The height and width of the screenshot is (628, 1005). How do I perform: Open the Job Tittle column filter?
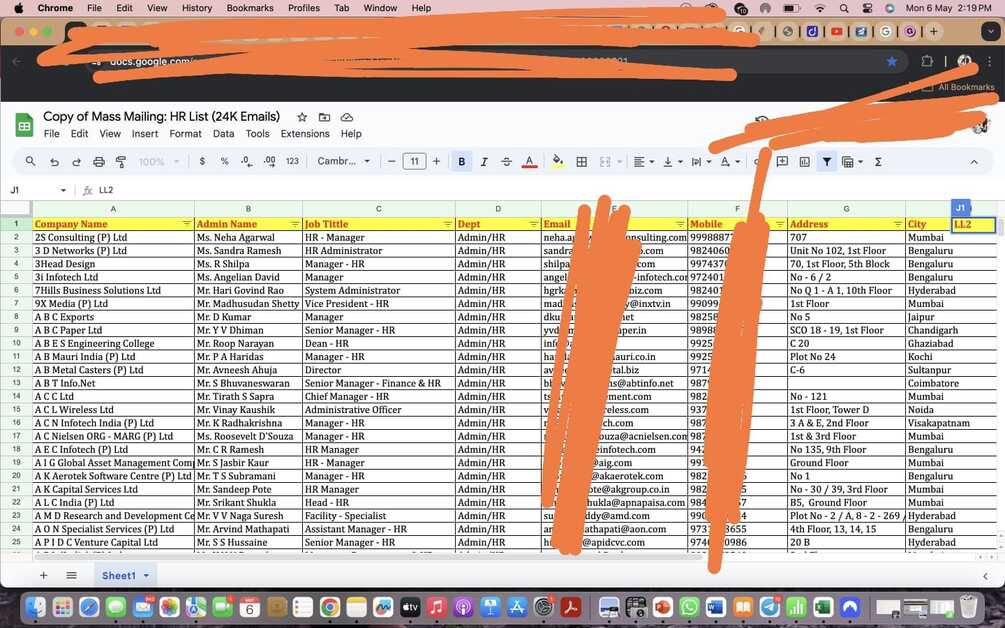click(447, 224)
